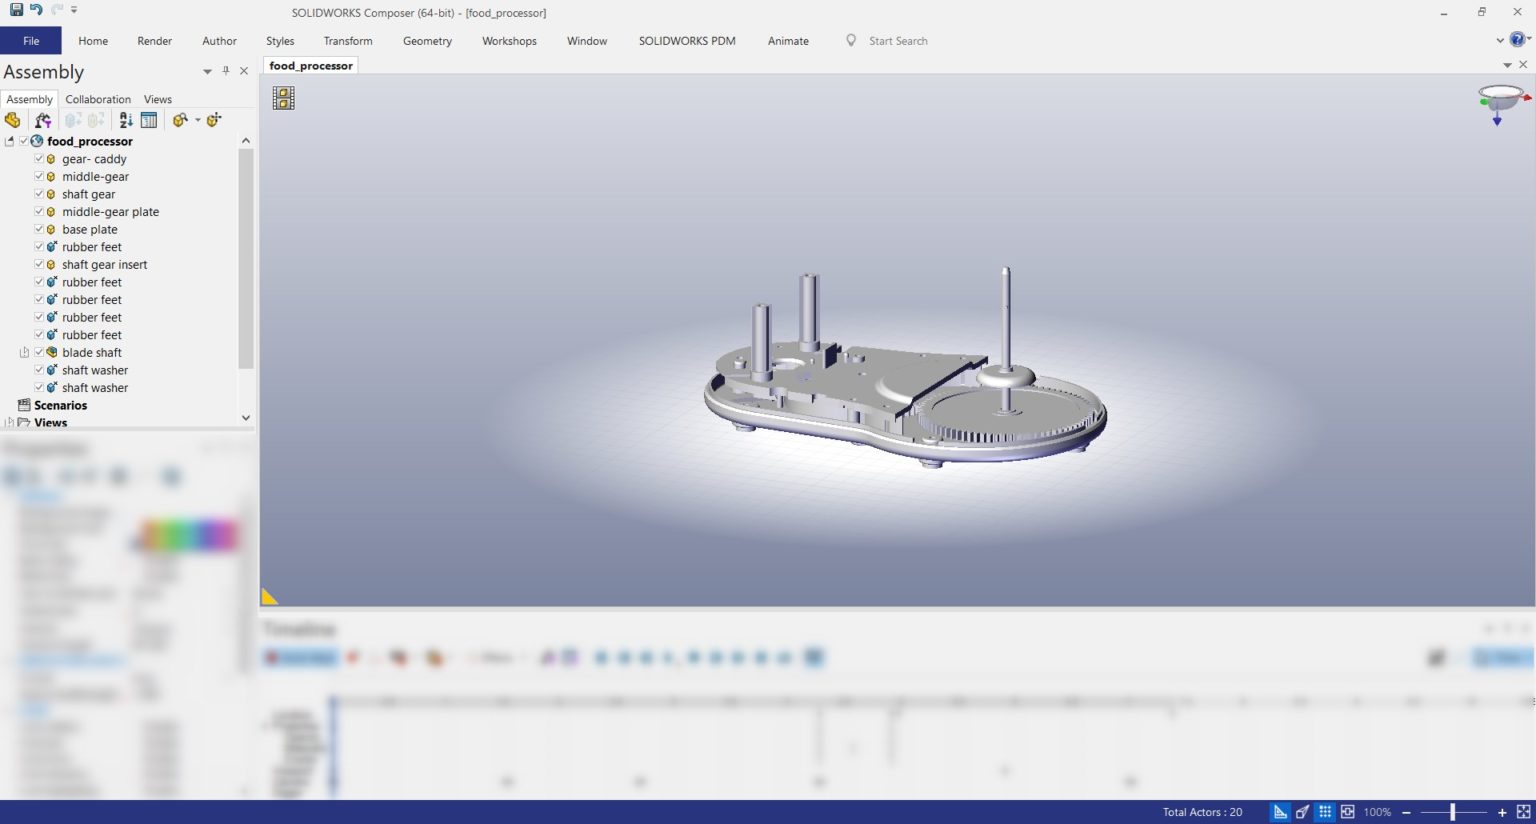Screen dimensions: 1536x824
Task: Click the zoom slider handle in status bar
Action: click(1453, 812)
